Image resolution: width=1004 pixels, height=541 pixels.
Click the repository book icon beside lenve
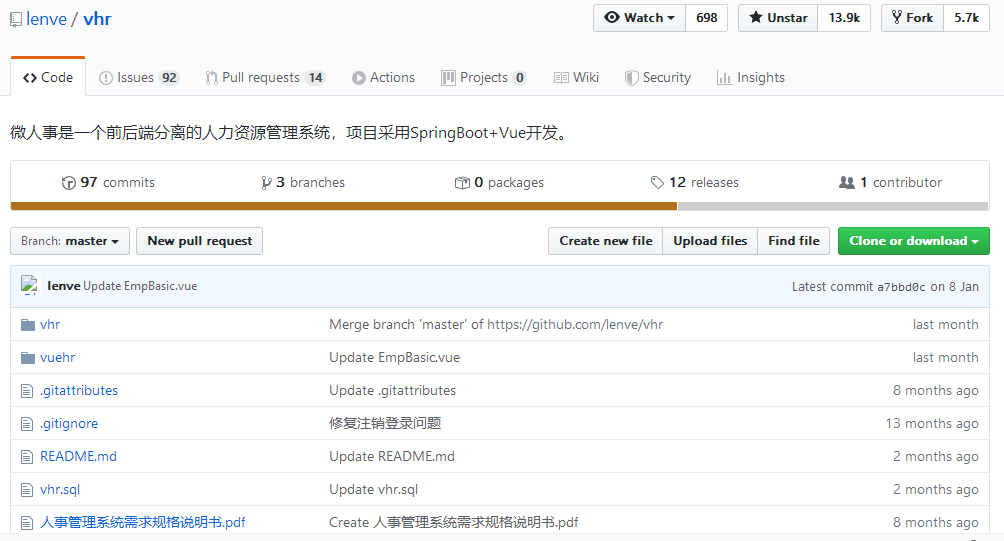point(16,20)
